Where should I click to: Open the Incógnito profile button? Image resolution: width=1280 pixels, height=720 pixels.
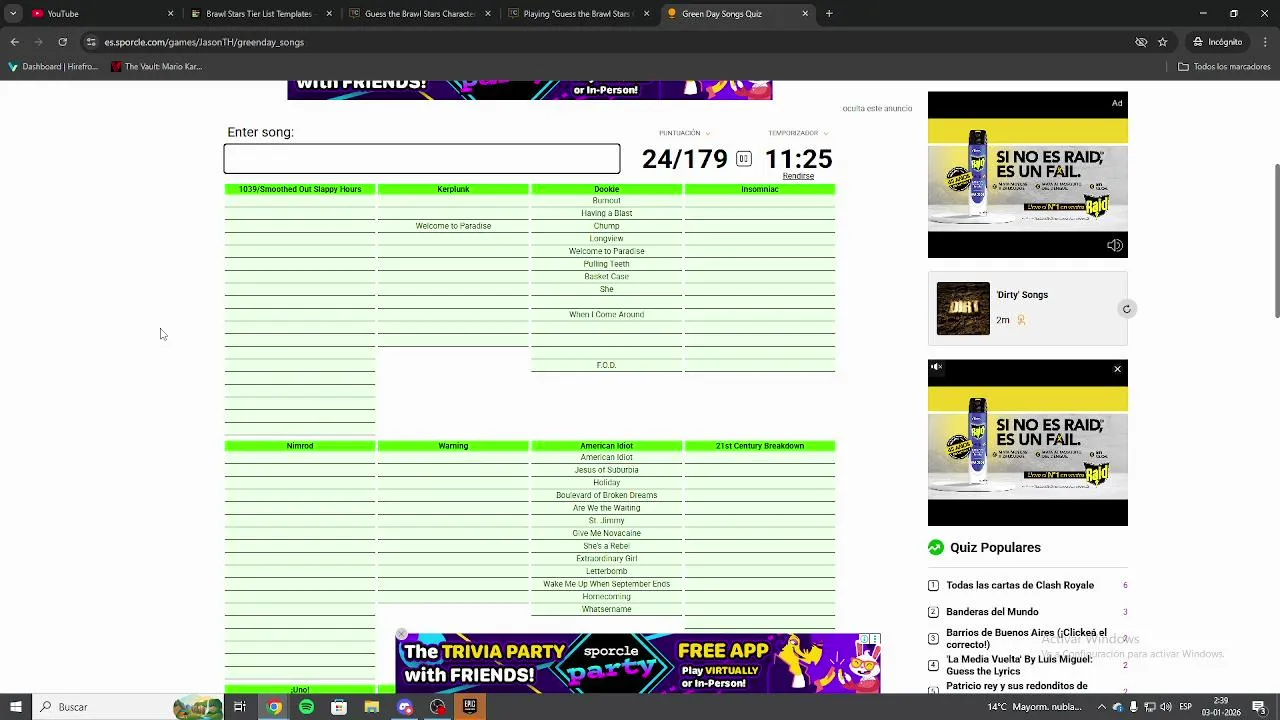point(1217,42)
